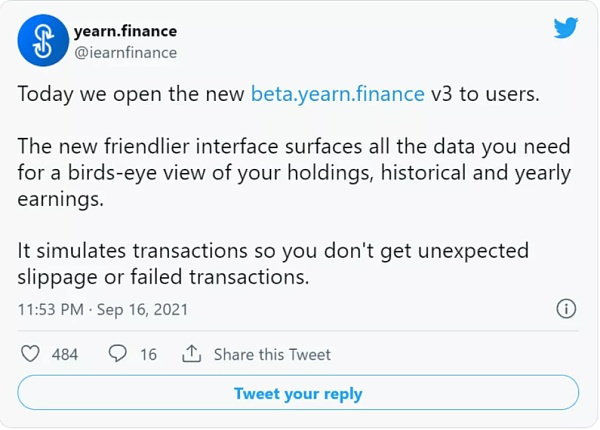The width and height of the screenshot is (600, 430).
Task: Click the 'Today we open the new' text
Action: point(131,94)
